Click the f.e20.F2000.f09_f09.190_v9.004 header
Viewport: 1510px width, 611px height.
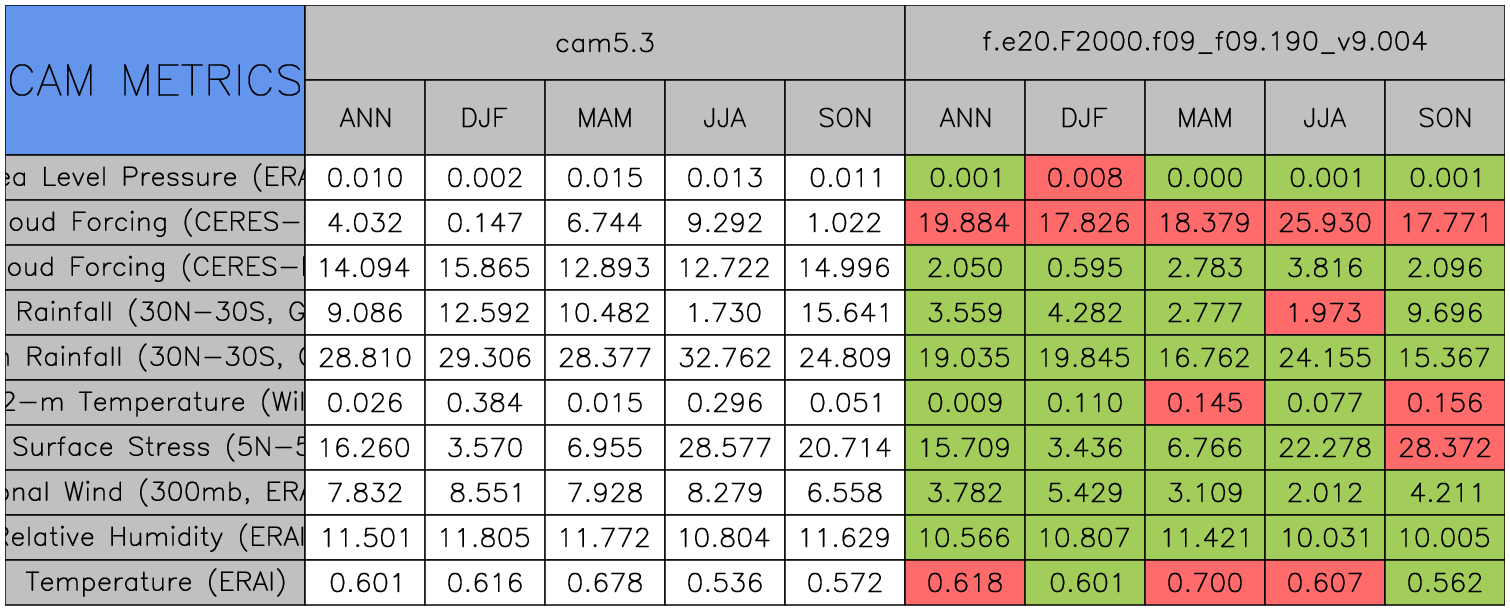tap(1205, 43)
